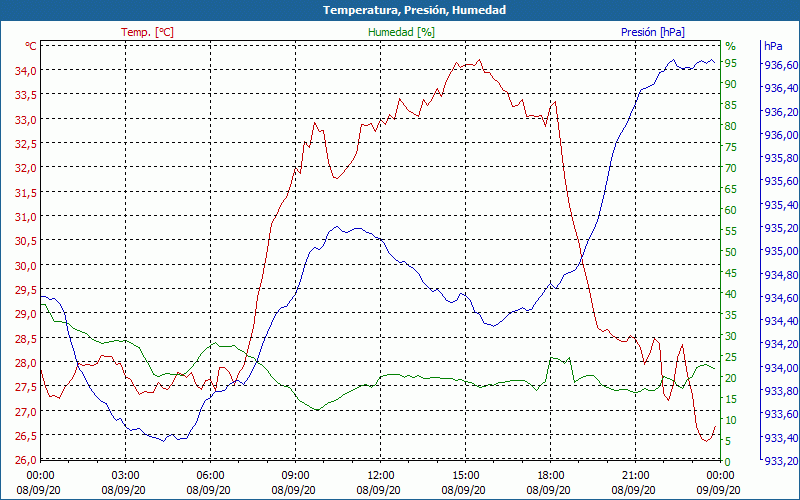This screenshot has width=800, height=500.
Task: Select the 45 tick on humidity axis
Action: [731, 273]
